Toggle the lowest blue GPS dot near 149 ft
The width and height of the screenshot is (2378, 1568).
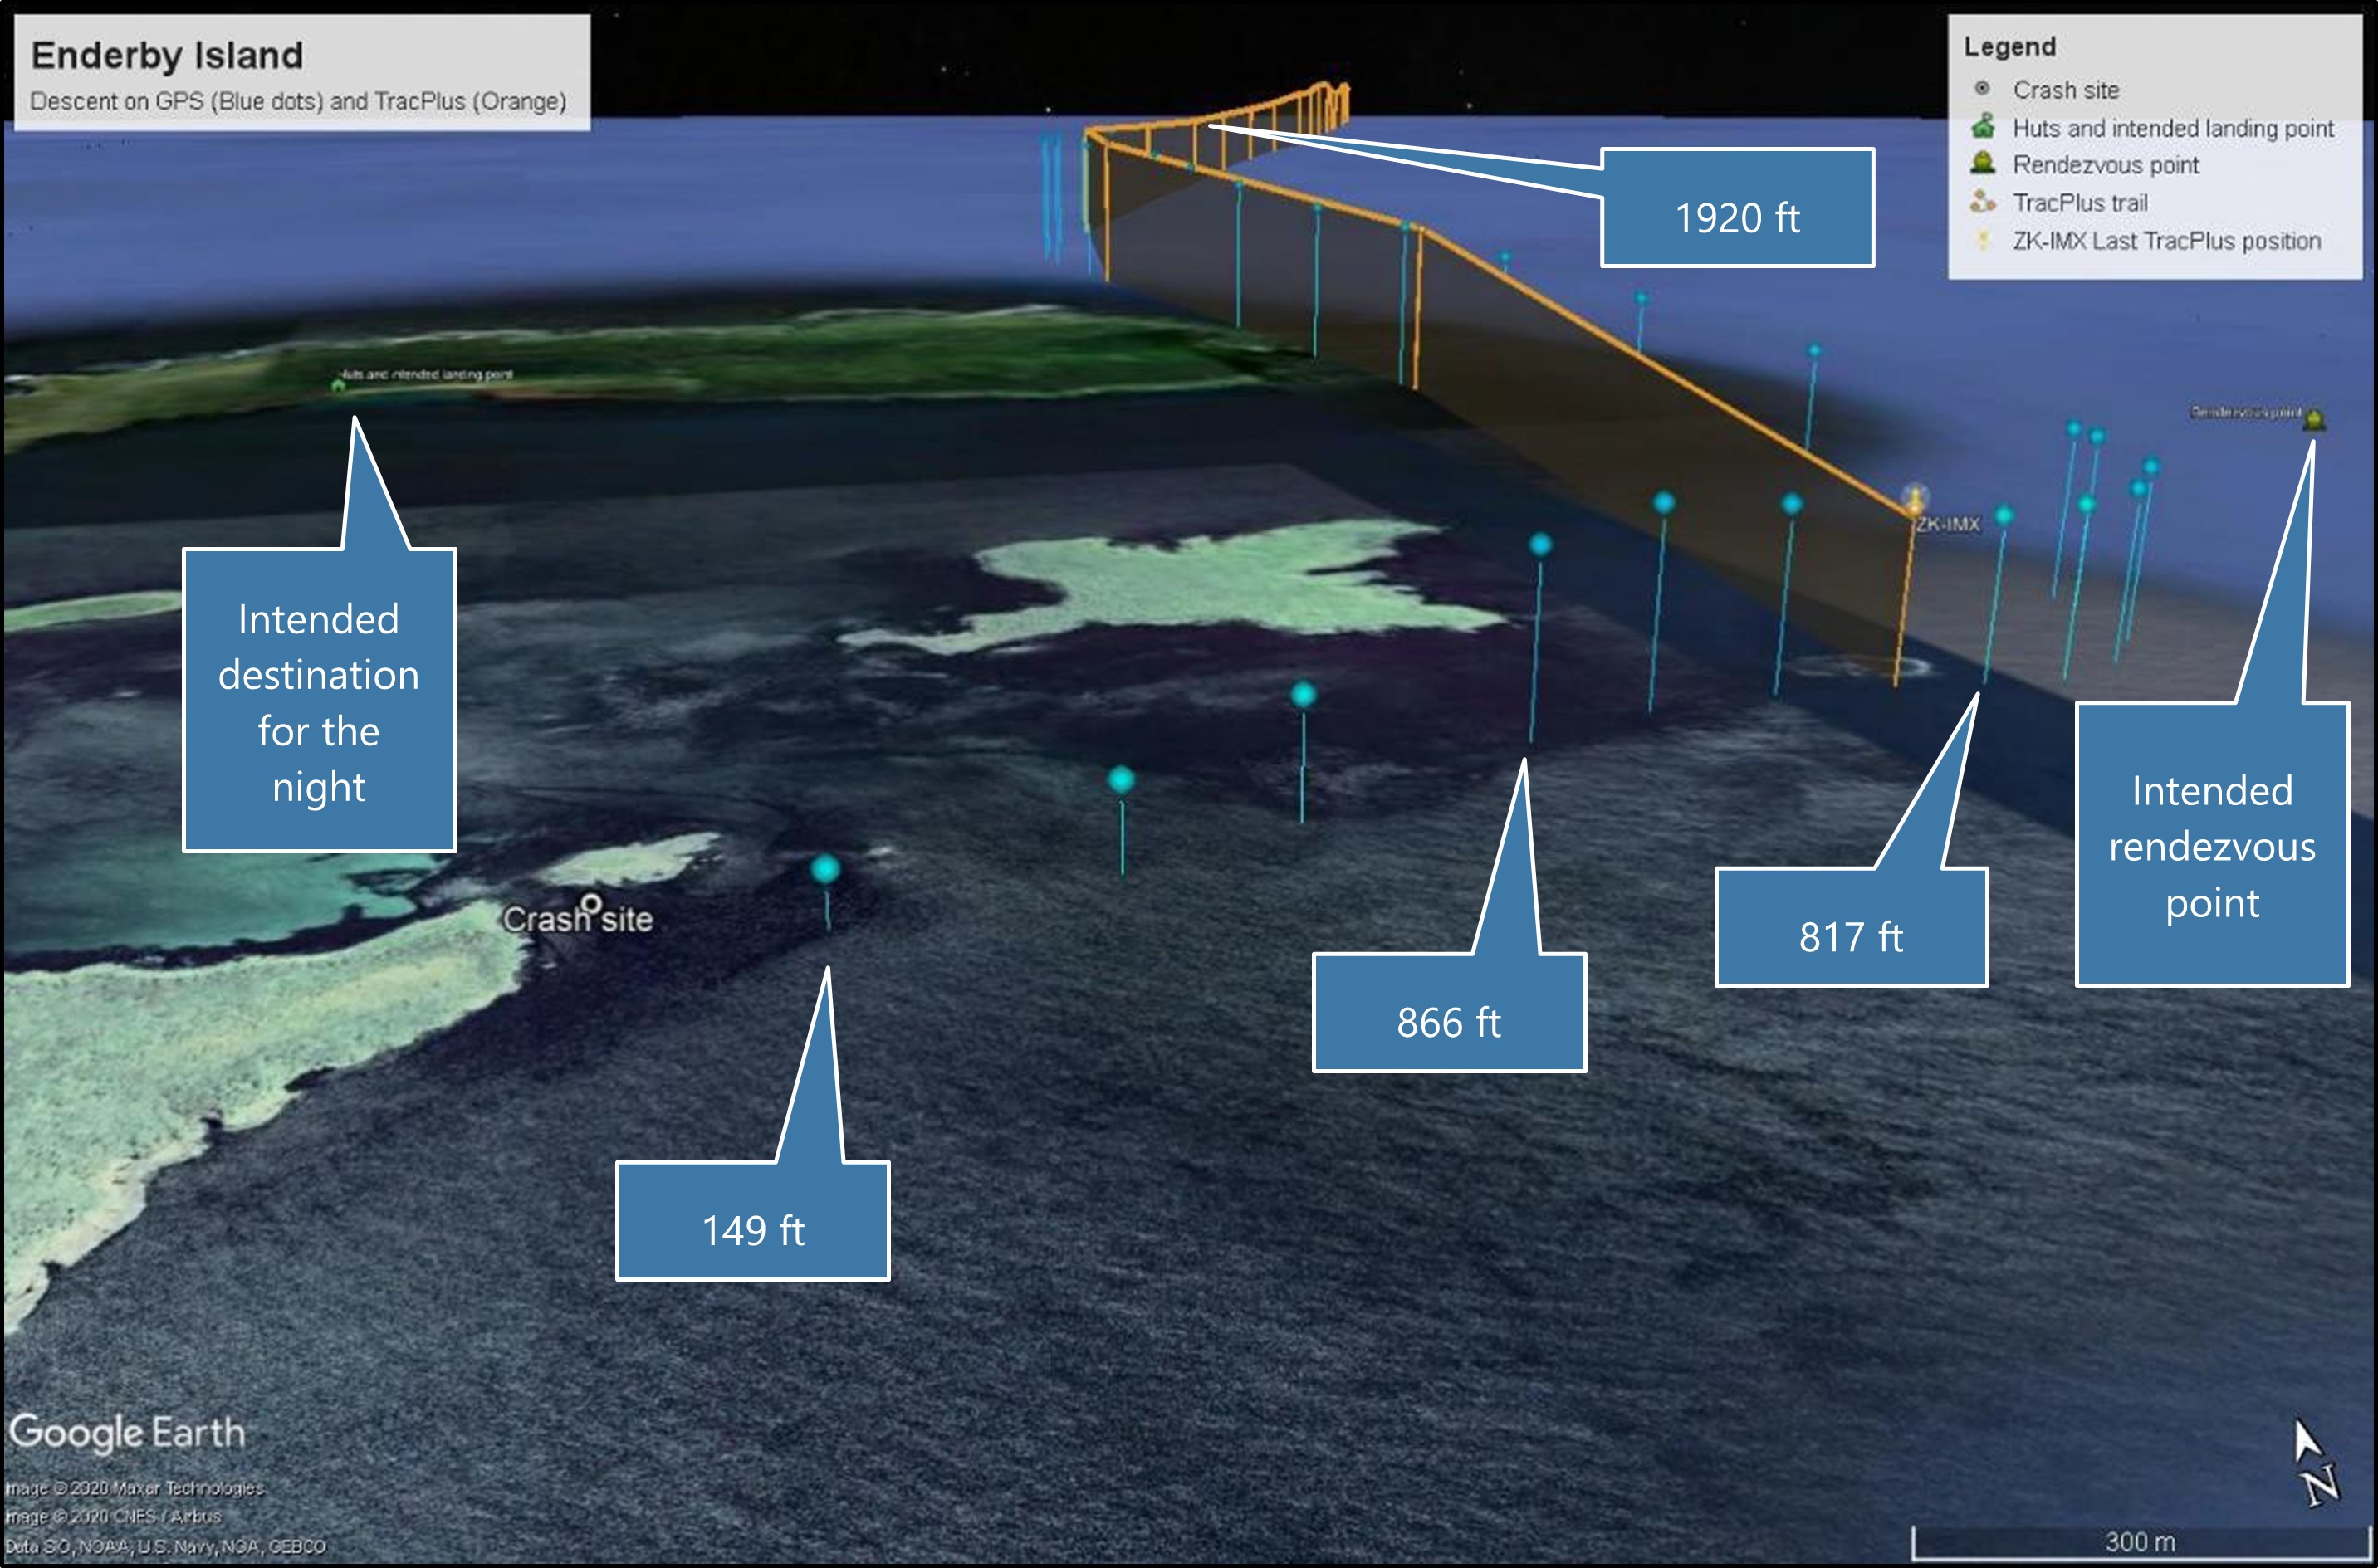pos(828,870)
